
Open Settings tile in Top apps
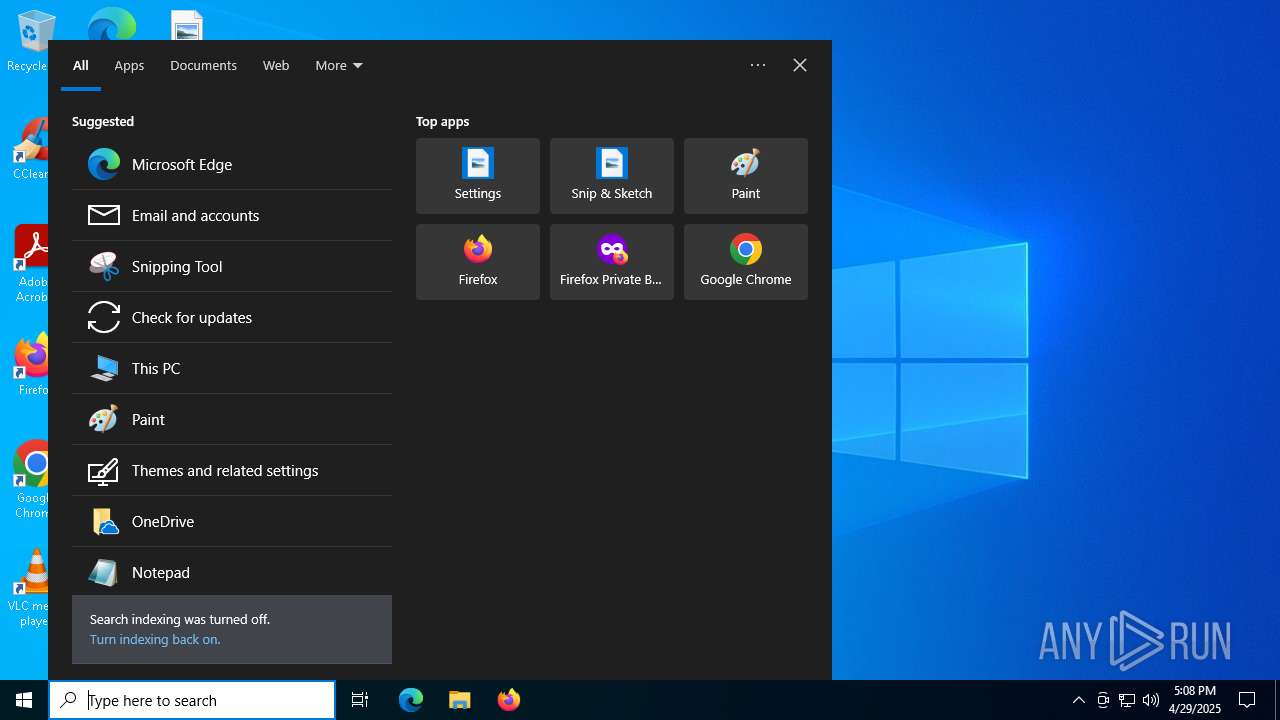(x=478, y=176)
